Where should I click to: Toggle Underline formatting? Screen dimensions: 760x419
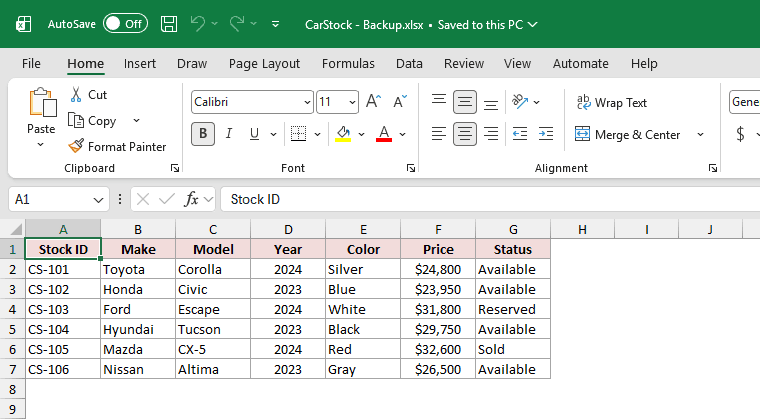click(x=254, y=134)
